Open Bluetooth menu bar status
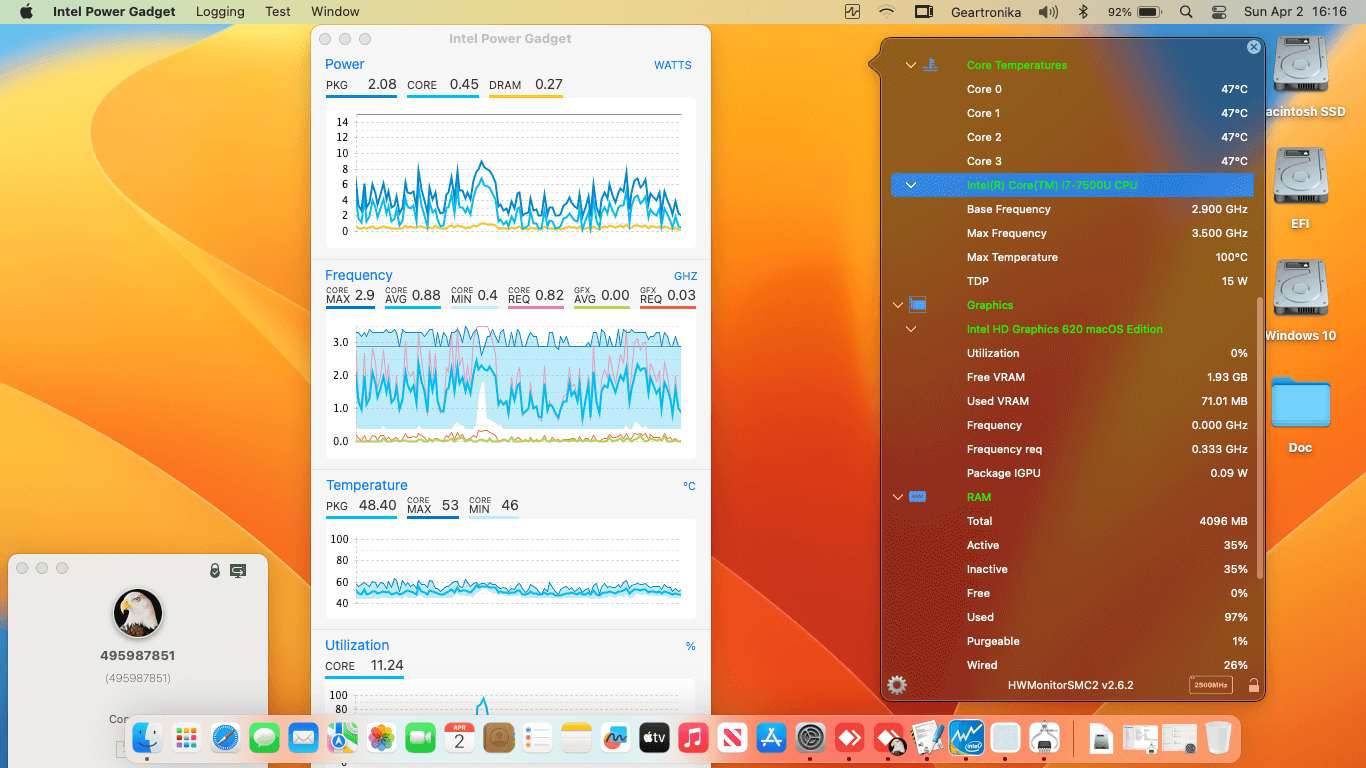The height and width of the screenshot is (768, 1366). point(1082,12)
